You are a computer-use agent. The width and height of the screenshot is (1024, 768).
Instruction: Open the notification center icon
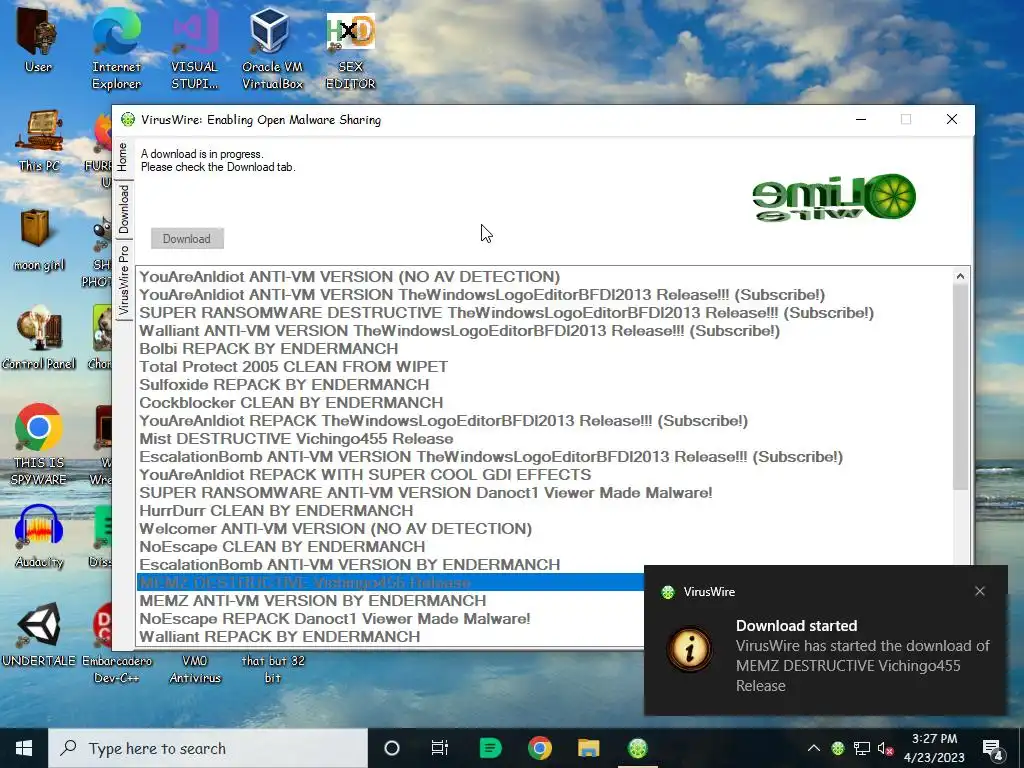[x=993, y=749]
